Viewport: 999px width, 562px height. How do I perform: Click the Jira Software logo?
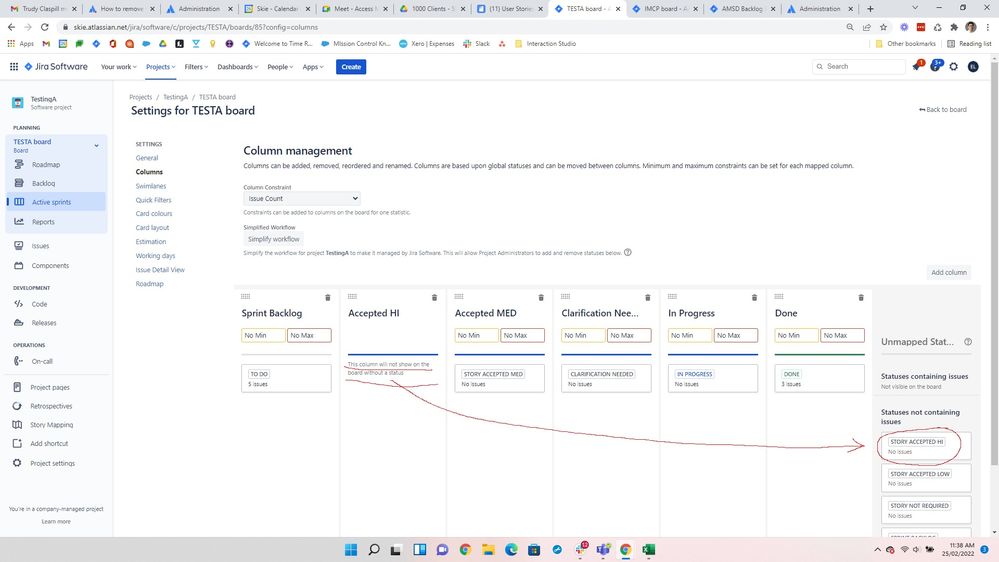[x=56, y=66]
